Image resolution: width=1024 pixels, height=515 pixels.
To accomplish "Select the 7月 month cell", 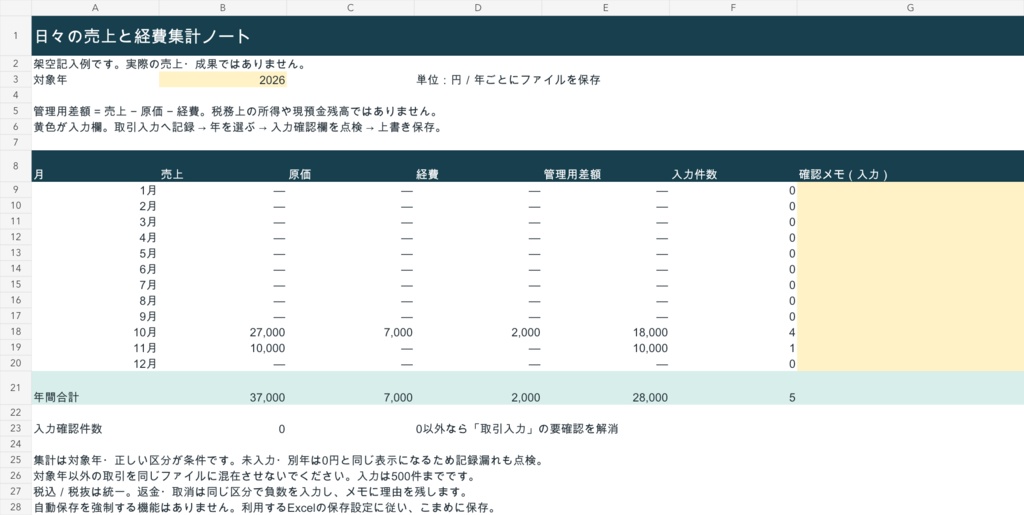I will pos(95,285).
